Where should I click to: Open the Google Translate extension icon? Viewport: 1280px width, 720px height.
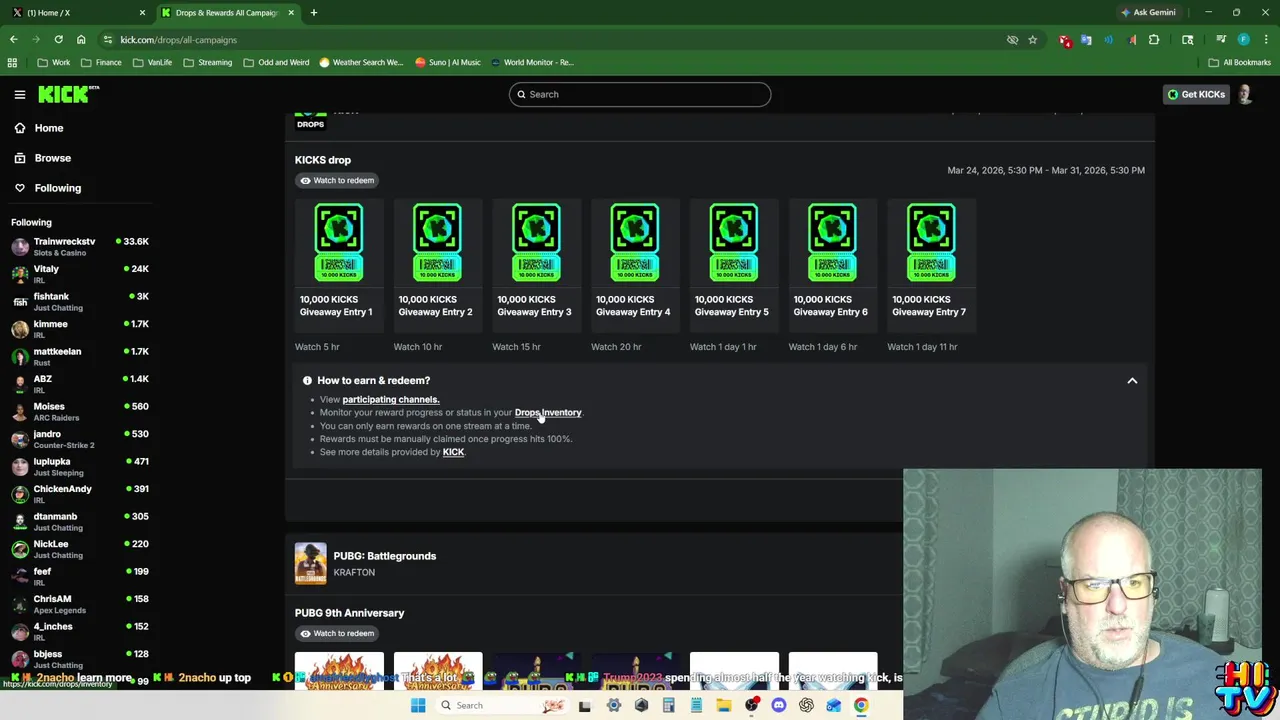[x=1086, y=40]
